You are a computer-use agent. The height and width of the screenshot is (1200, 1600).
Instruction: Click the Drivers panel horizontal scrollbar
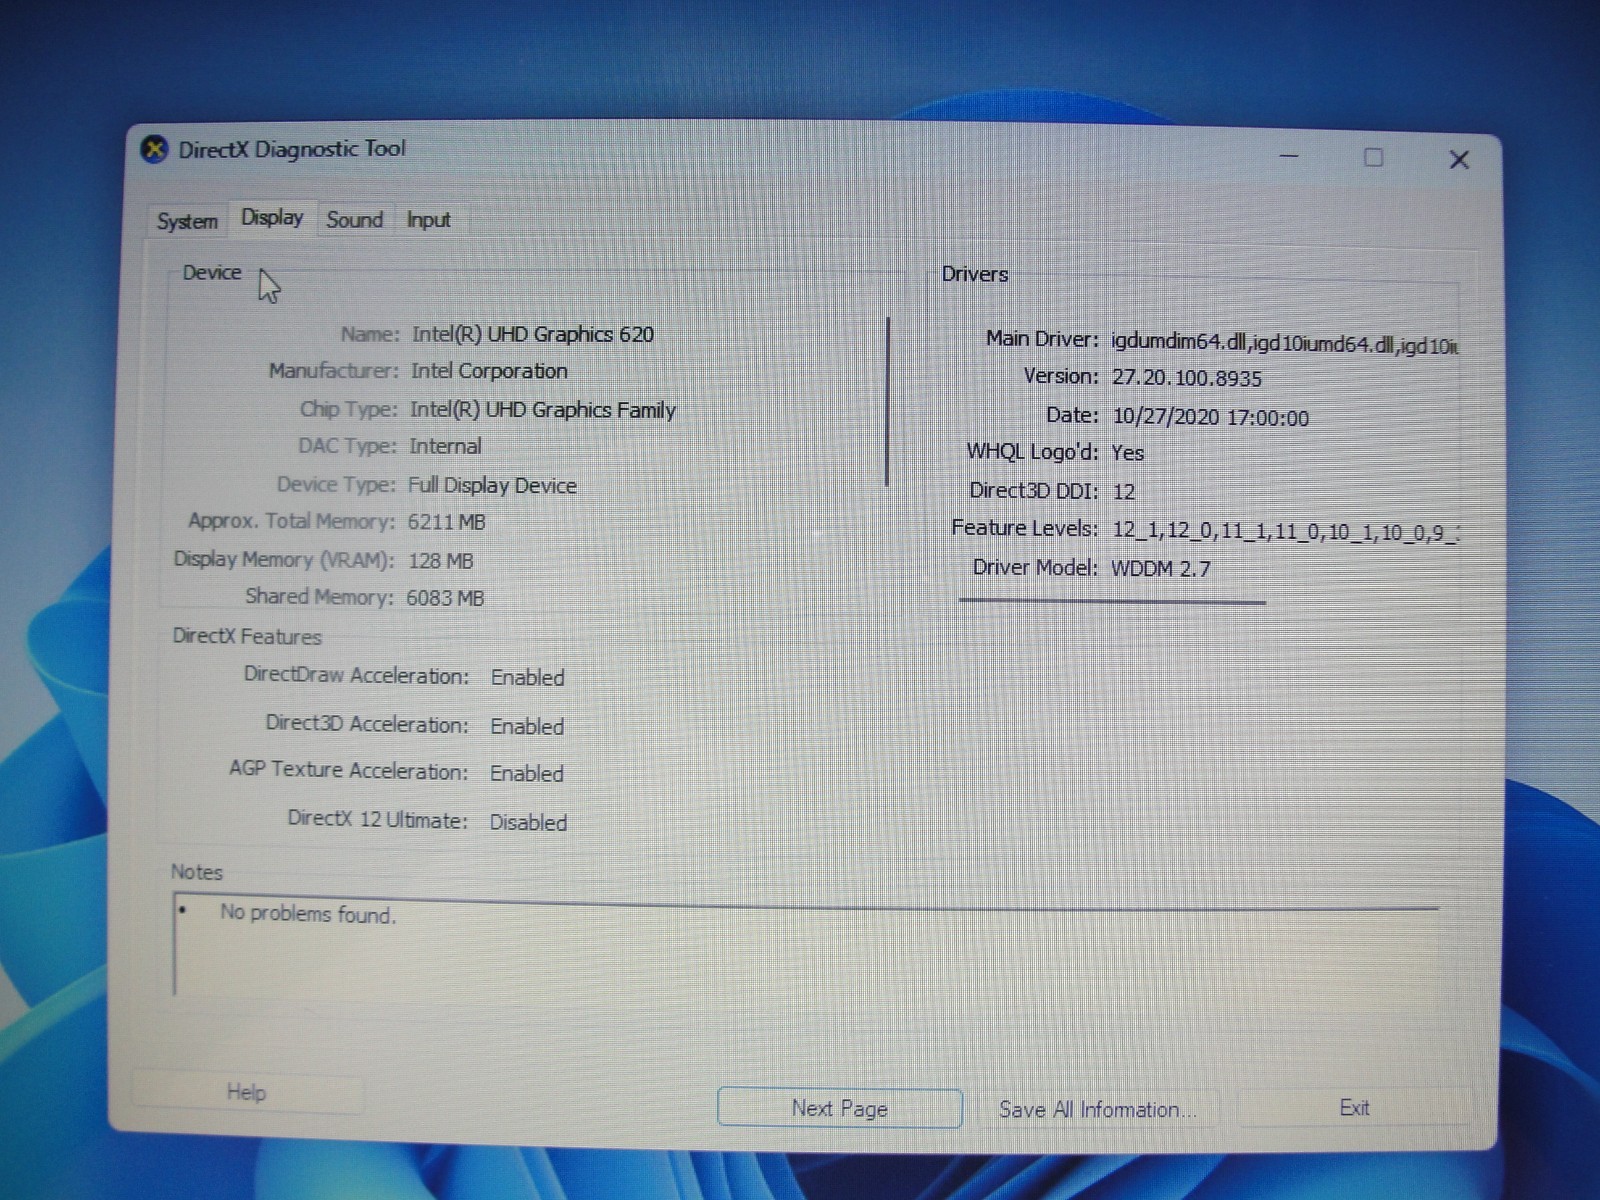pyautogui.click(x=1112, y=602)
